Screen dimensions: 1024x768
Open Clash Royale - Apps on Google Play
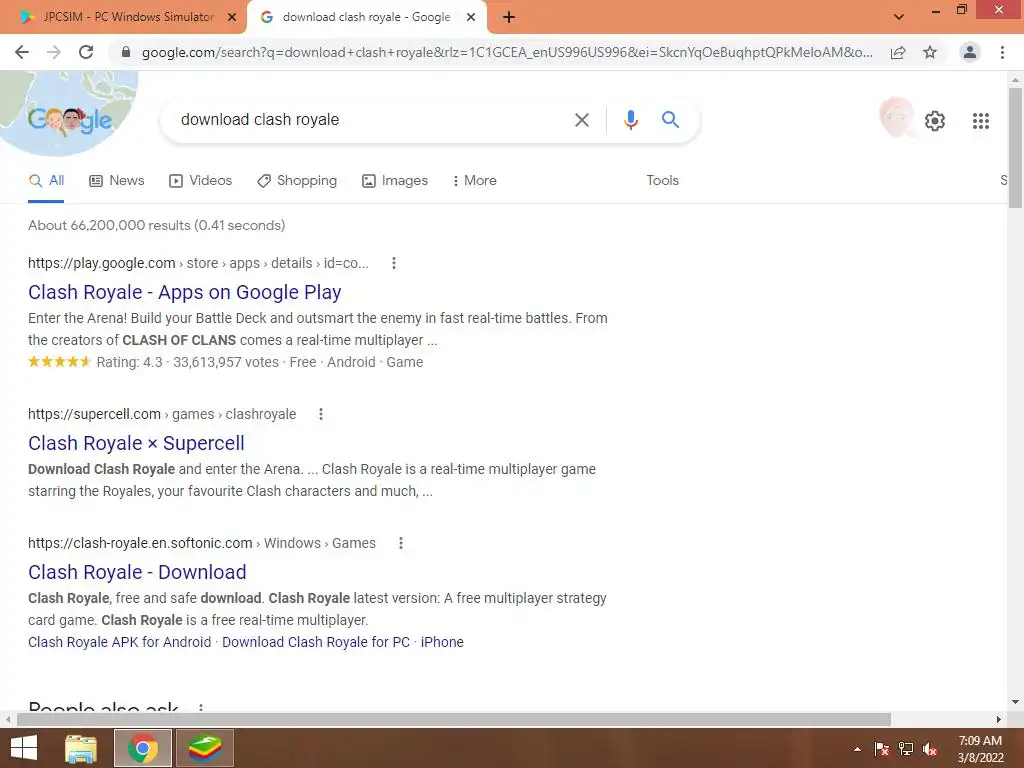pos(185,292)
